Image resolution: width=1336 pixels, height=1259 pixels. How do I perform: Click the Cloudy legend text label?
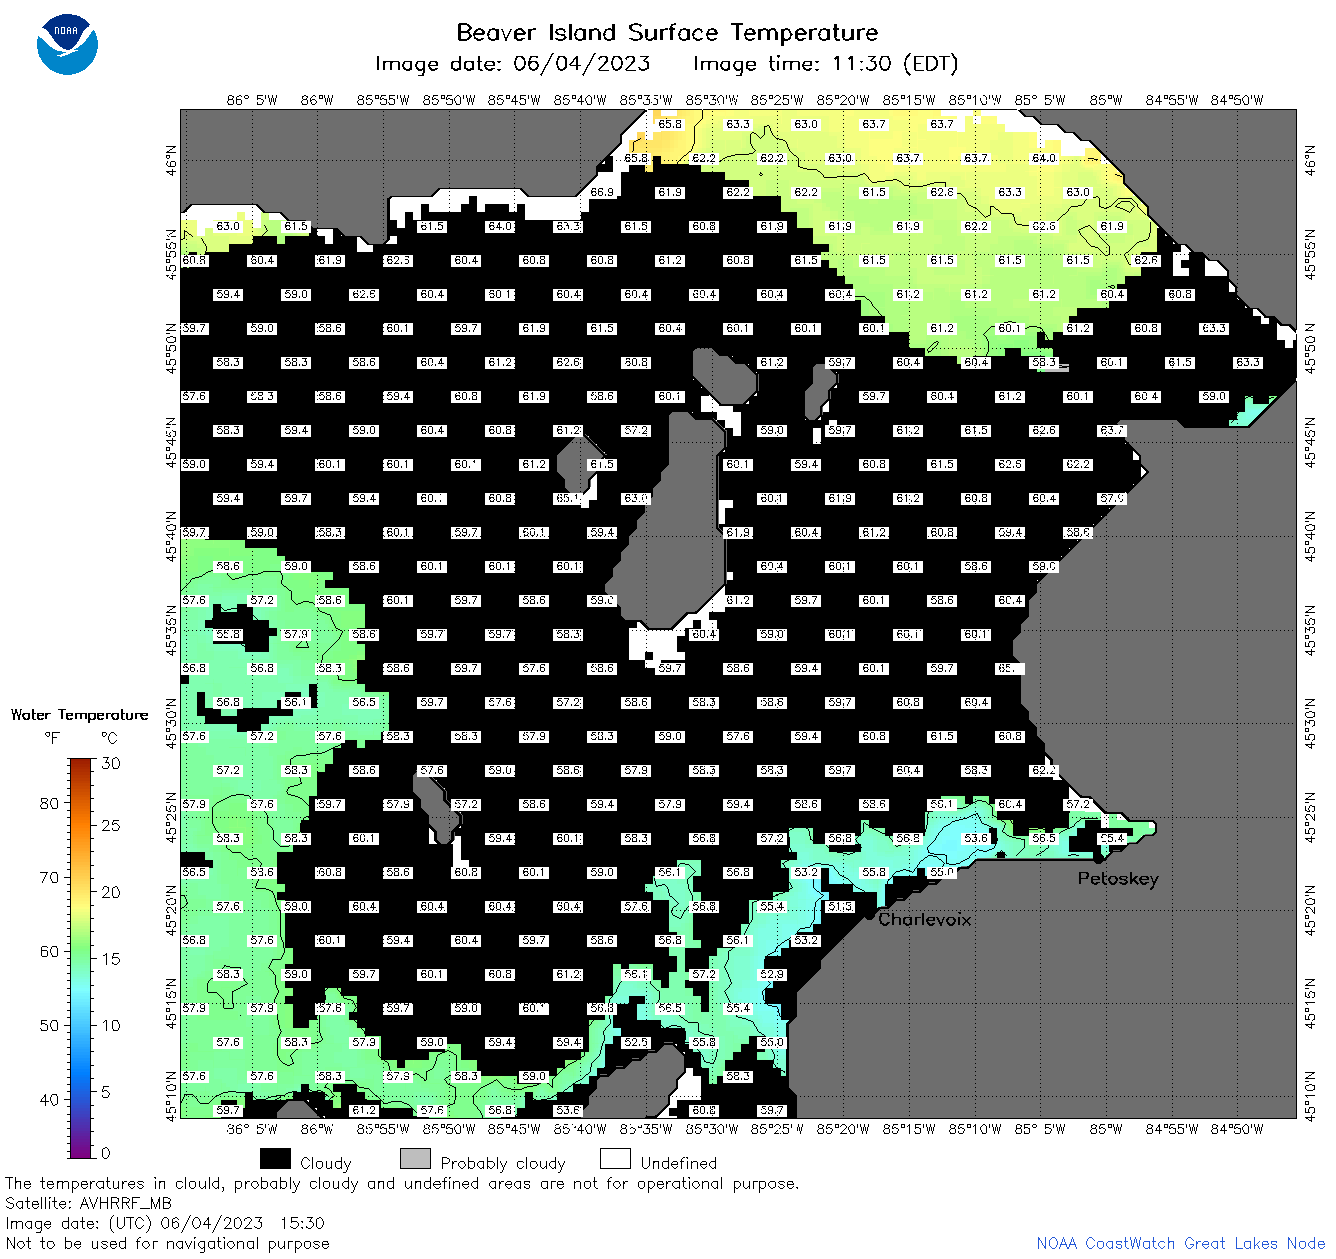click(326, 1163)
